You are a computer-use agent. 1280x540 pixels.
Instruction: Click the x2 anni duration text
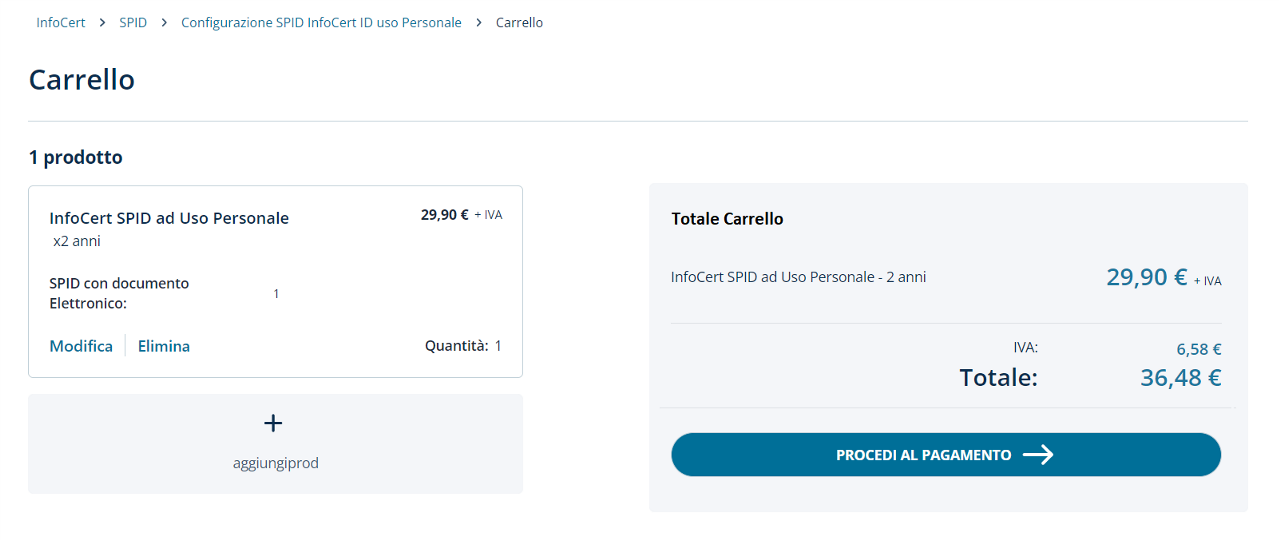77,241
